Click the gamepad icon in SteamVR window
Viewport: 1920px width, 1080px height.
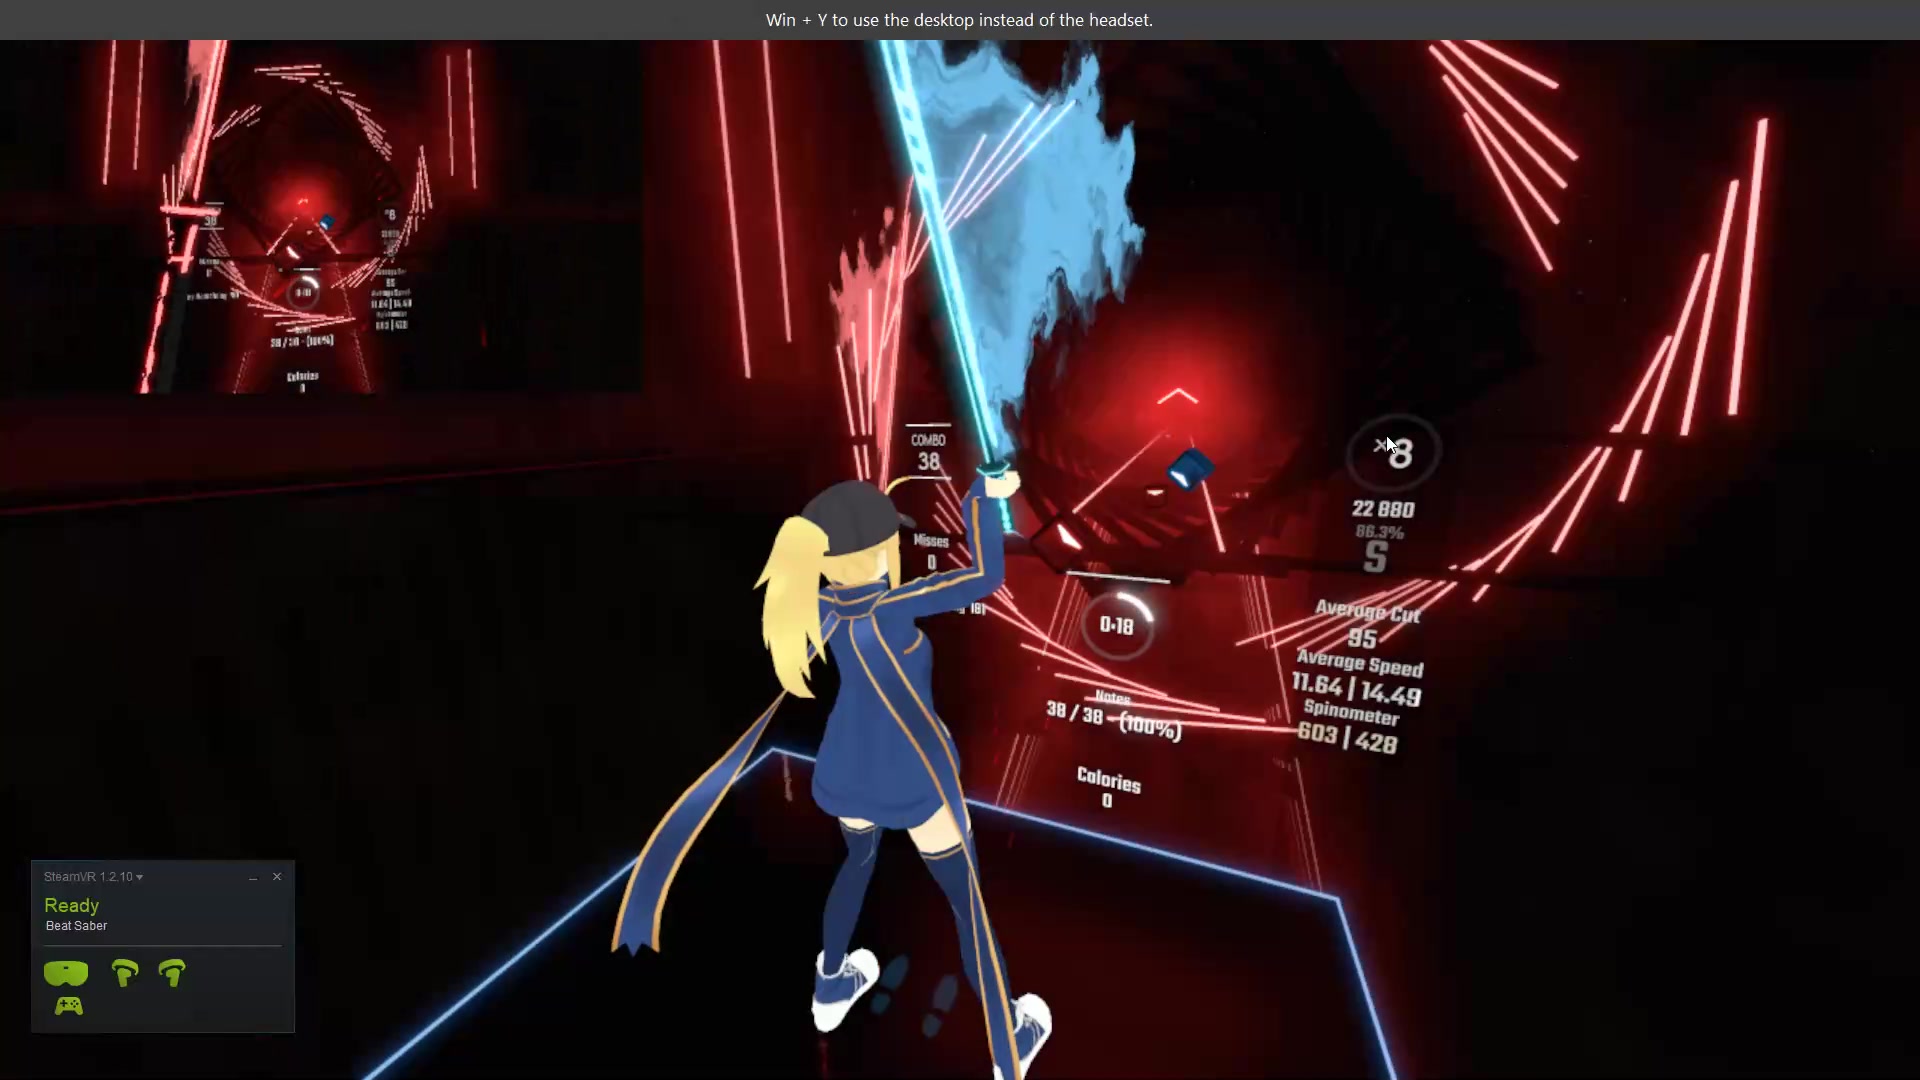[x=69, y=1006]
